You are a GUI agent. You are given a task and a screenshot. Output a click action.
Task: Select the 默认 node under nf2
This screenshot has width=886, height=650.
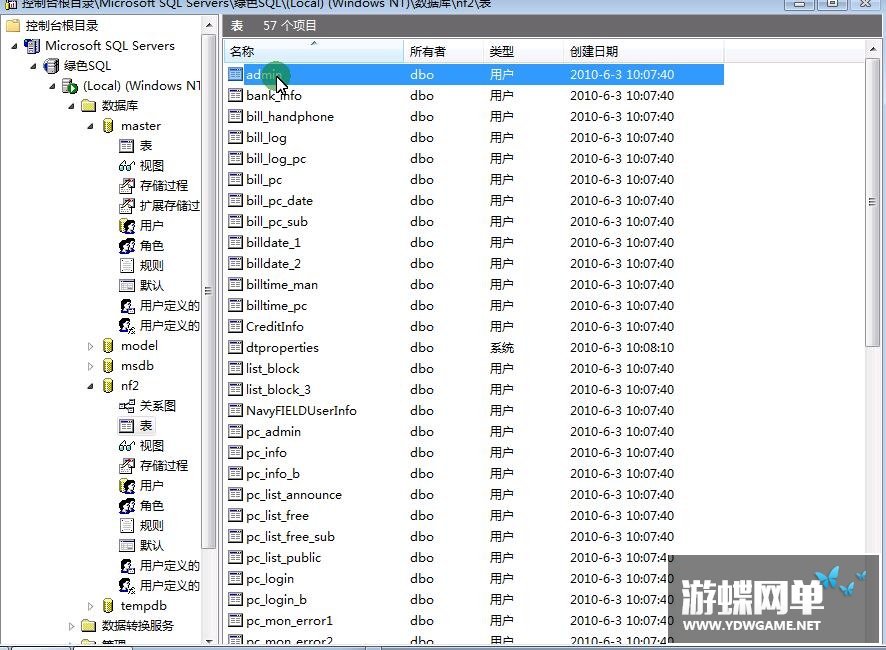click(x=151, y=545)
